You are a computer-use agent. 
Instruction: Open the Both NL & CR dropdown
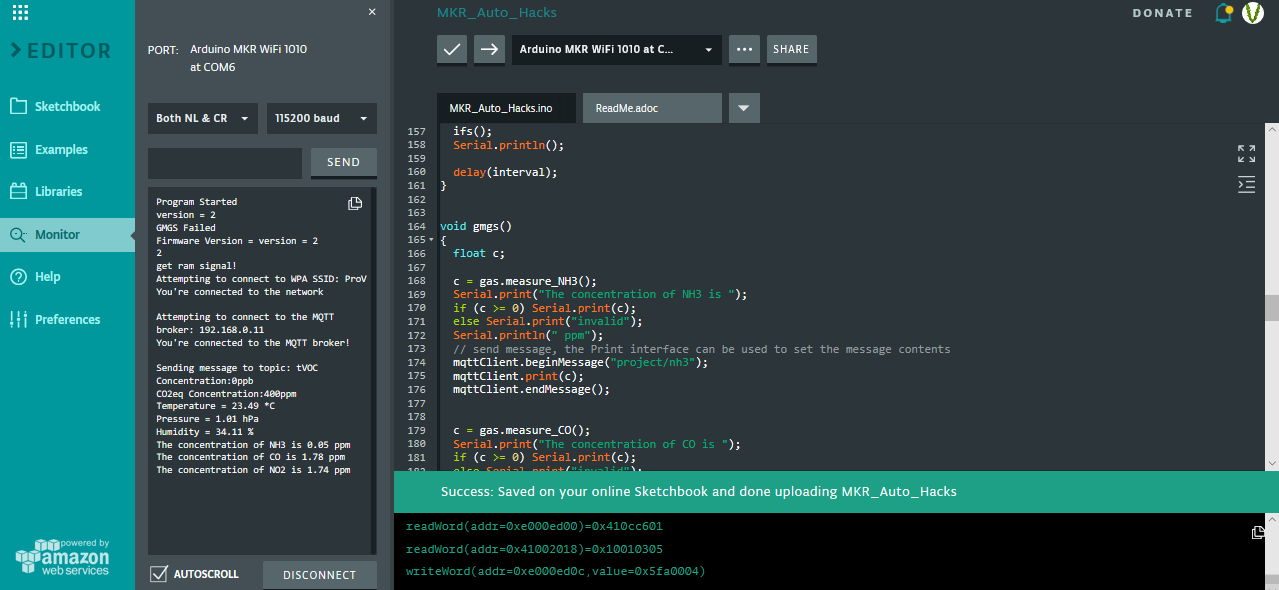203,118
